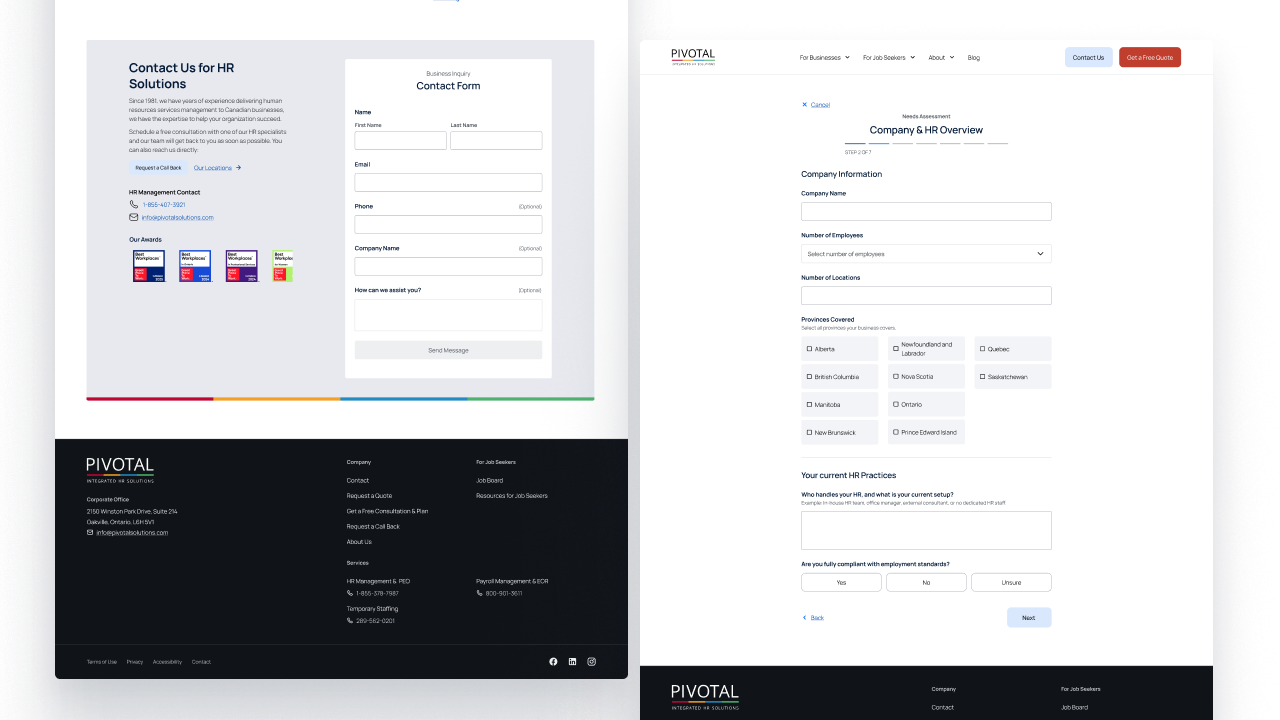Viewport: 1280px width, 720px height.
Task: Open the Number of Employees dropdown
Action: (926, 254)
